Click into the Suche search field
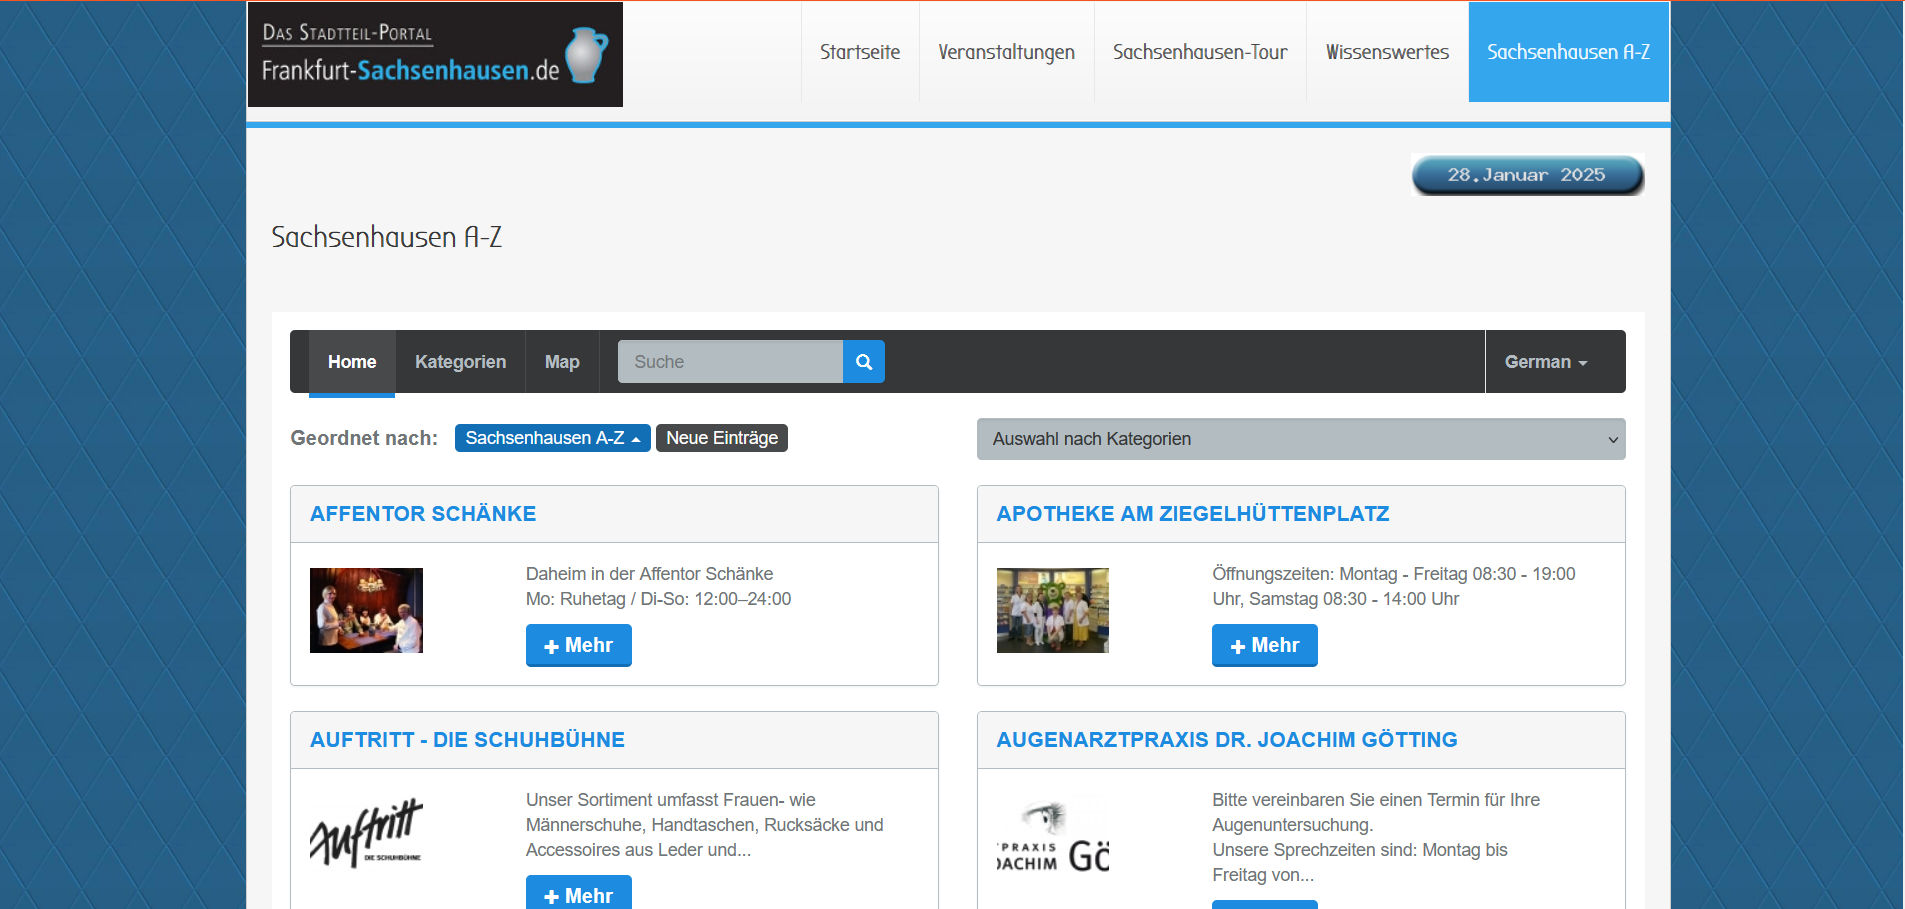 coord(730,362)
